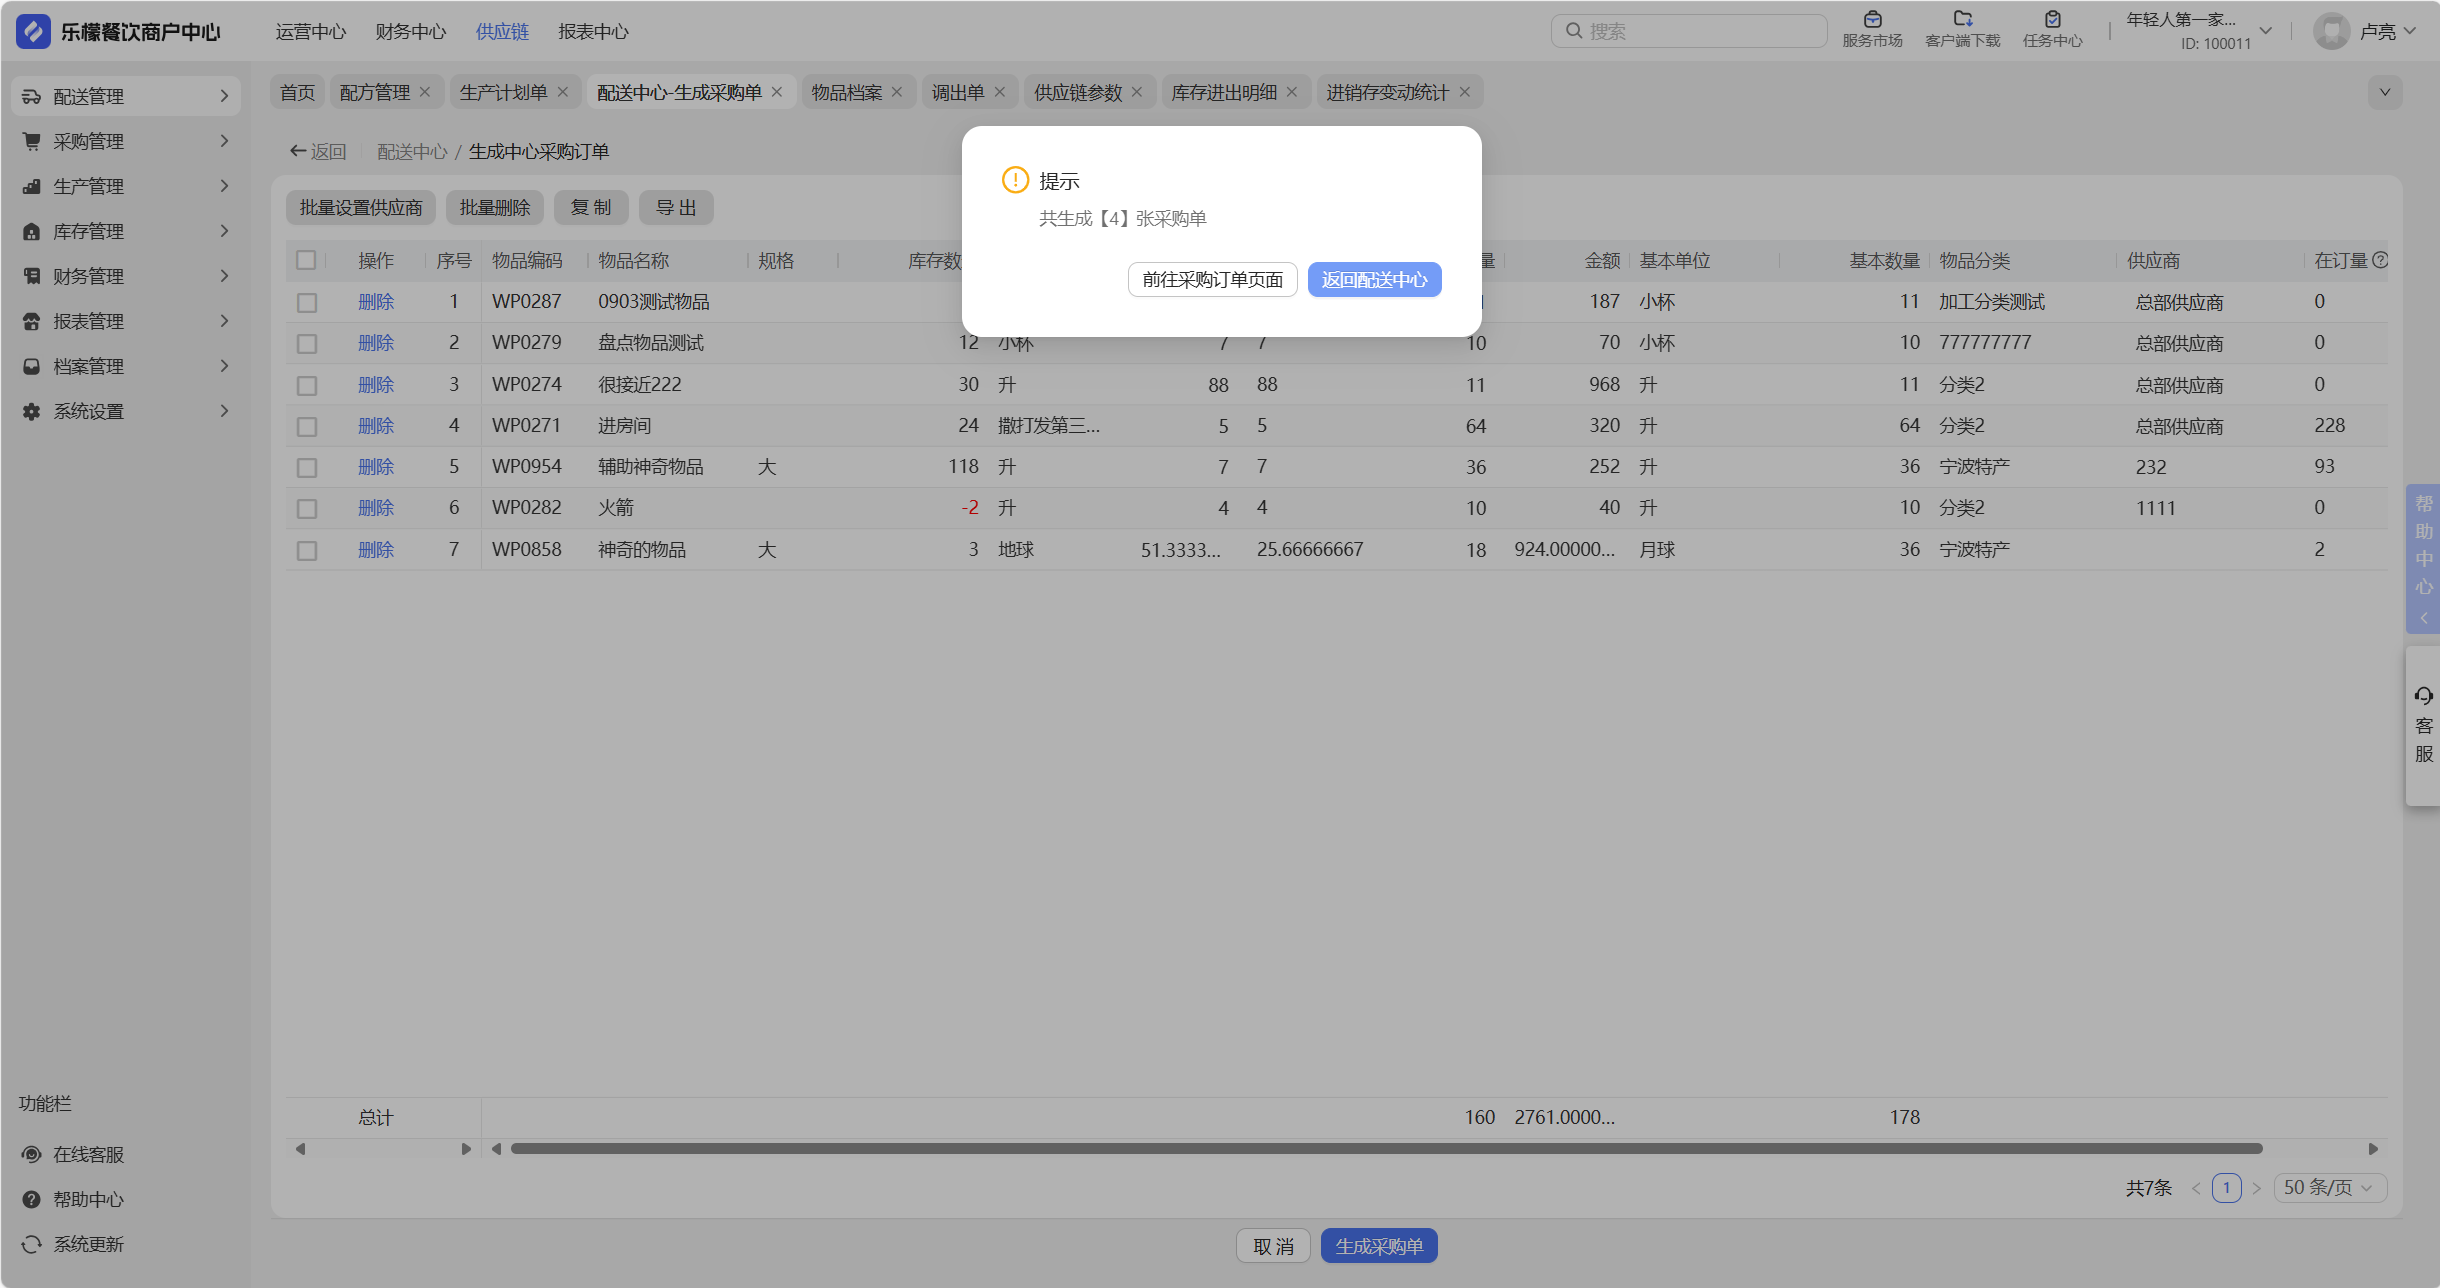Open the 任务中心 icon
Screen dimensions: 2440x1288
(2052, 20)
